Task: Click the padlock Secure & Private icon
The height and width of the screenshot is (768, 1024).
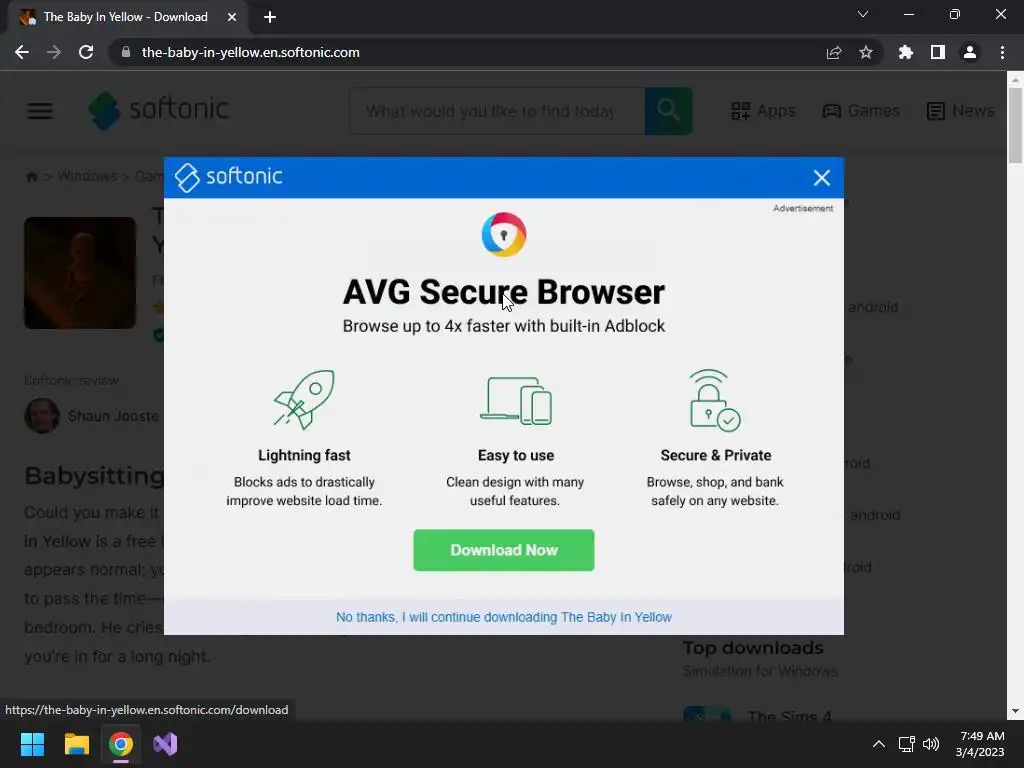Action: point(715,400)
